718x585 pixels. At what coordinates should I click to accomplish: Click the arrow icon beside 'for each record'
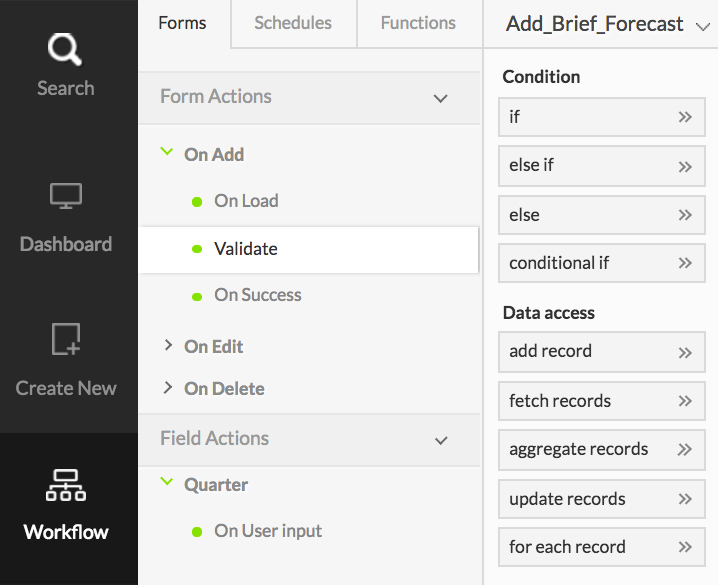pos(685,547)
